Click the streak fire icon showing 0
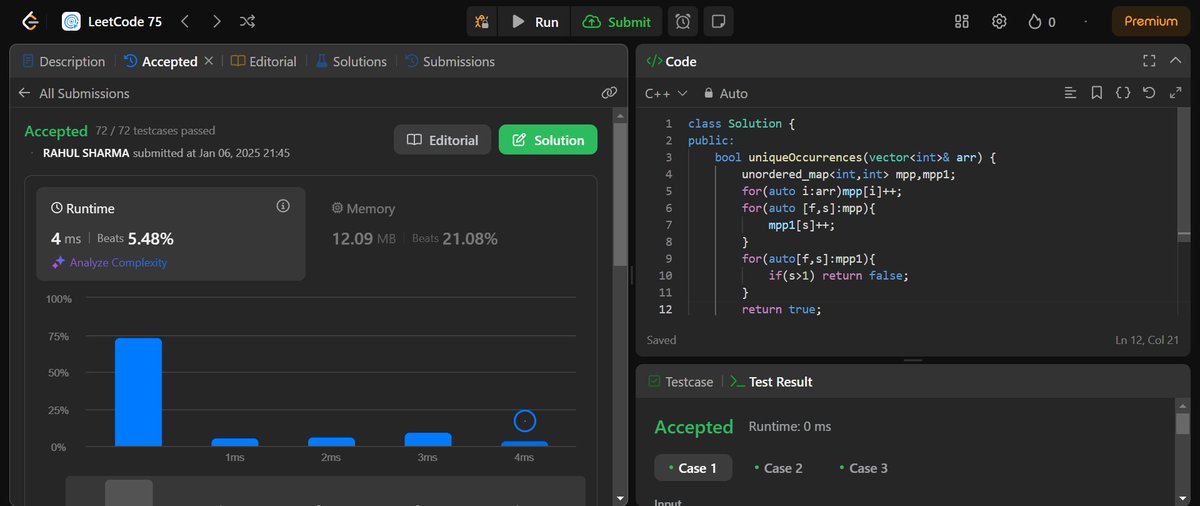1200x506 pixels. (x=1041, y=21)
